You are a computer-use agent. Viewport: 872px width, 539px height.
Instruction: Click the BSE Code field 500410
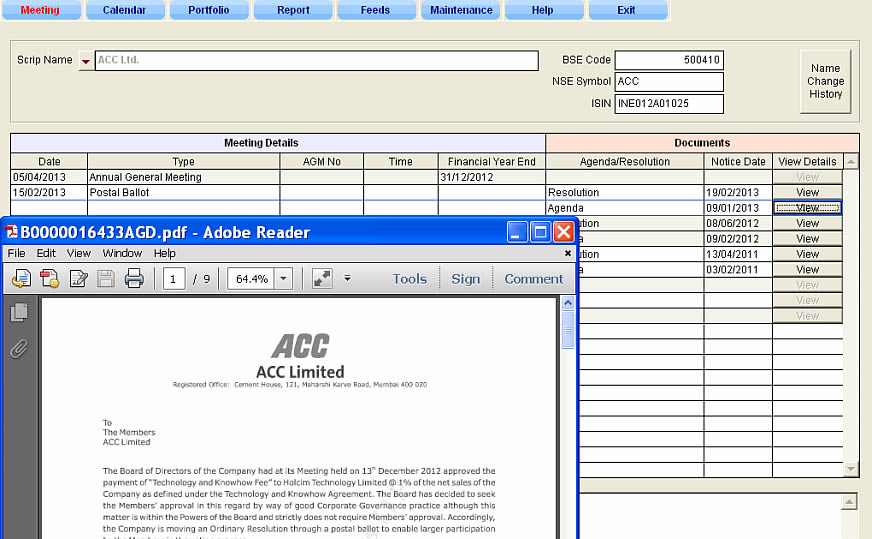click(669, 60)
